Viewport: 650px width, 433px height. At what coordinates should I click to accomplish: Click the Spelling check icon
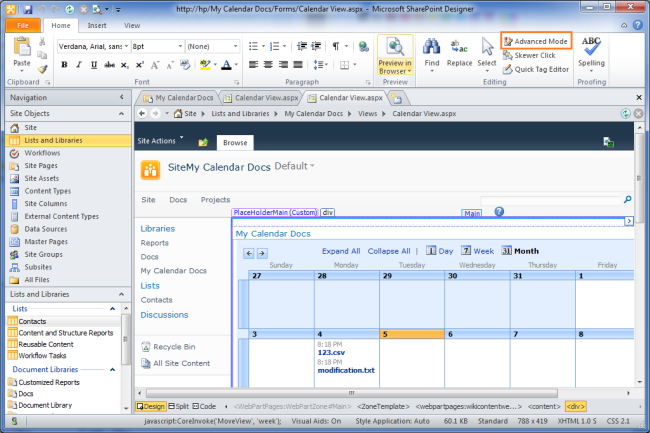click(x=591, y=46)
